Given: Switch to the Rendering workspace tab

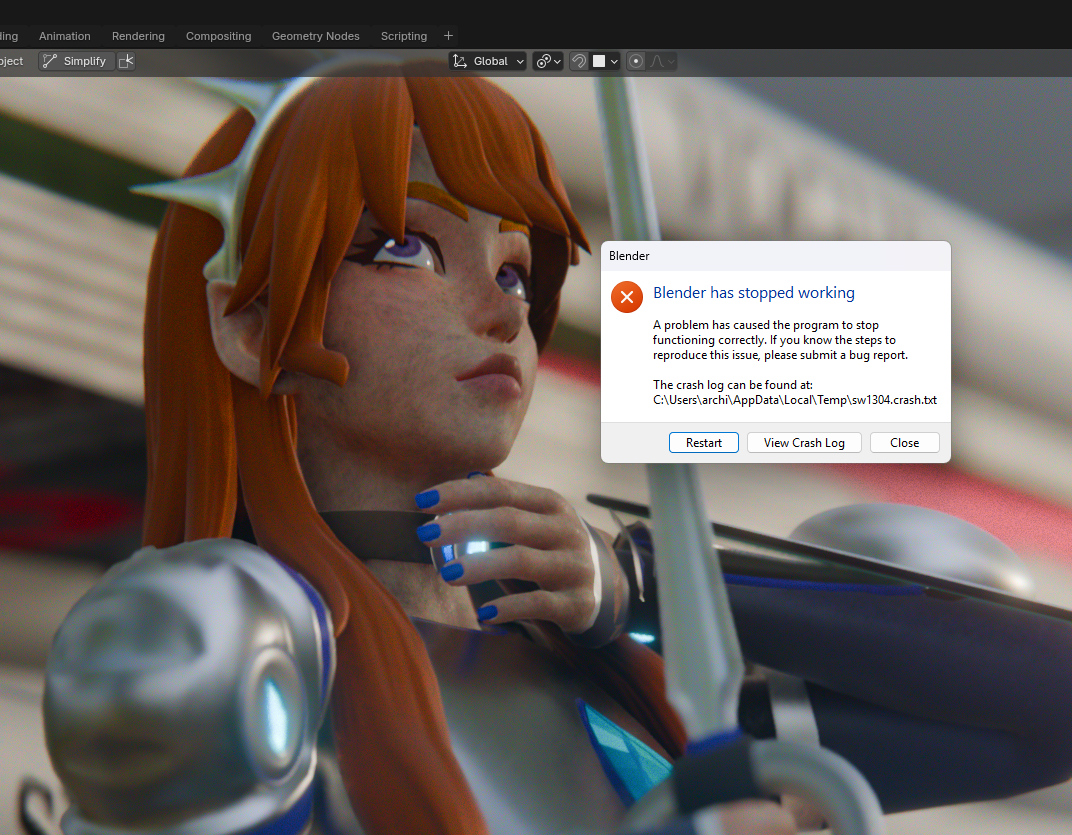Looking at the screenshot, I should click(138, 36).
